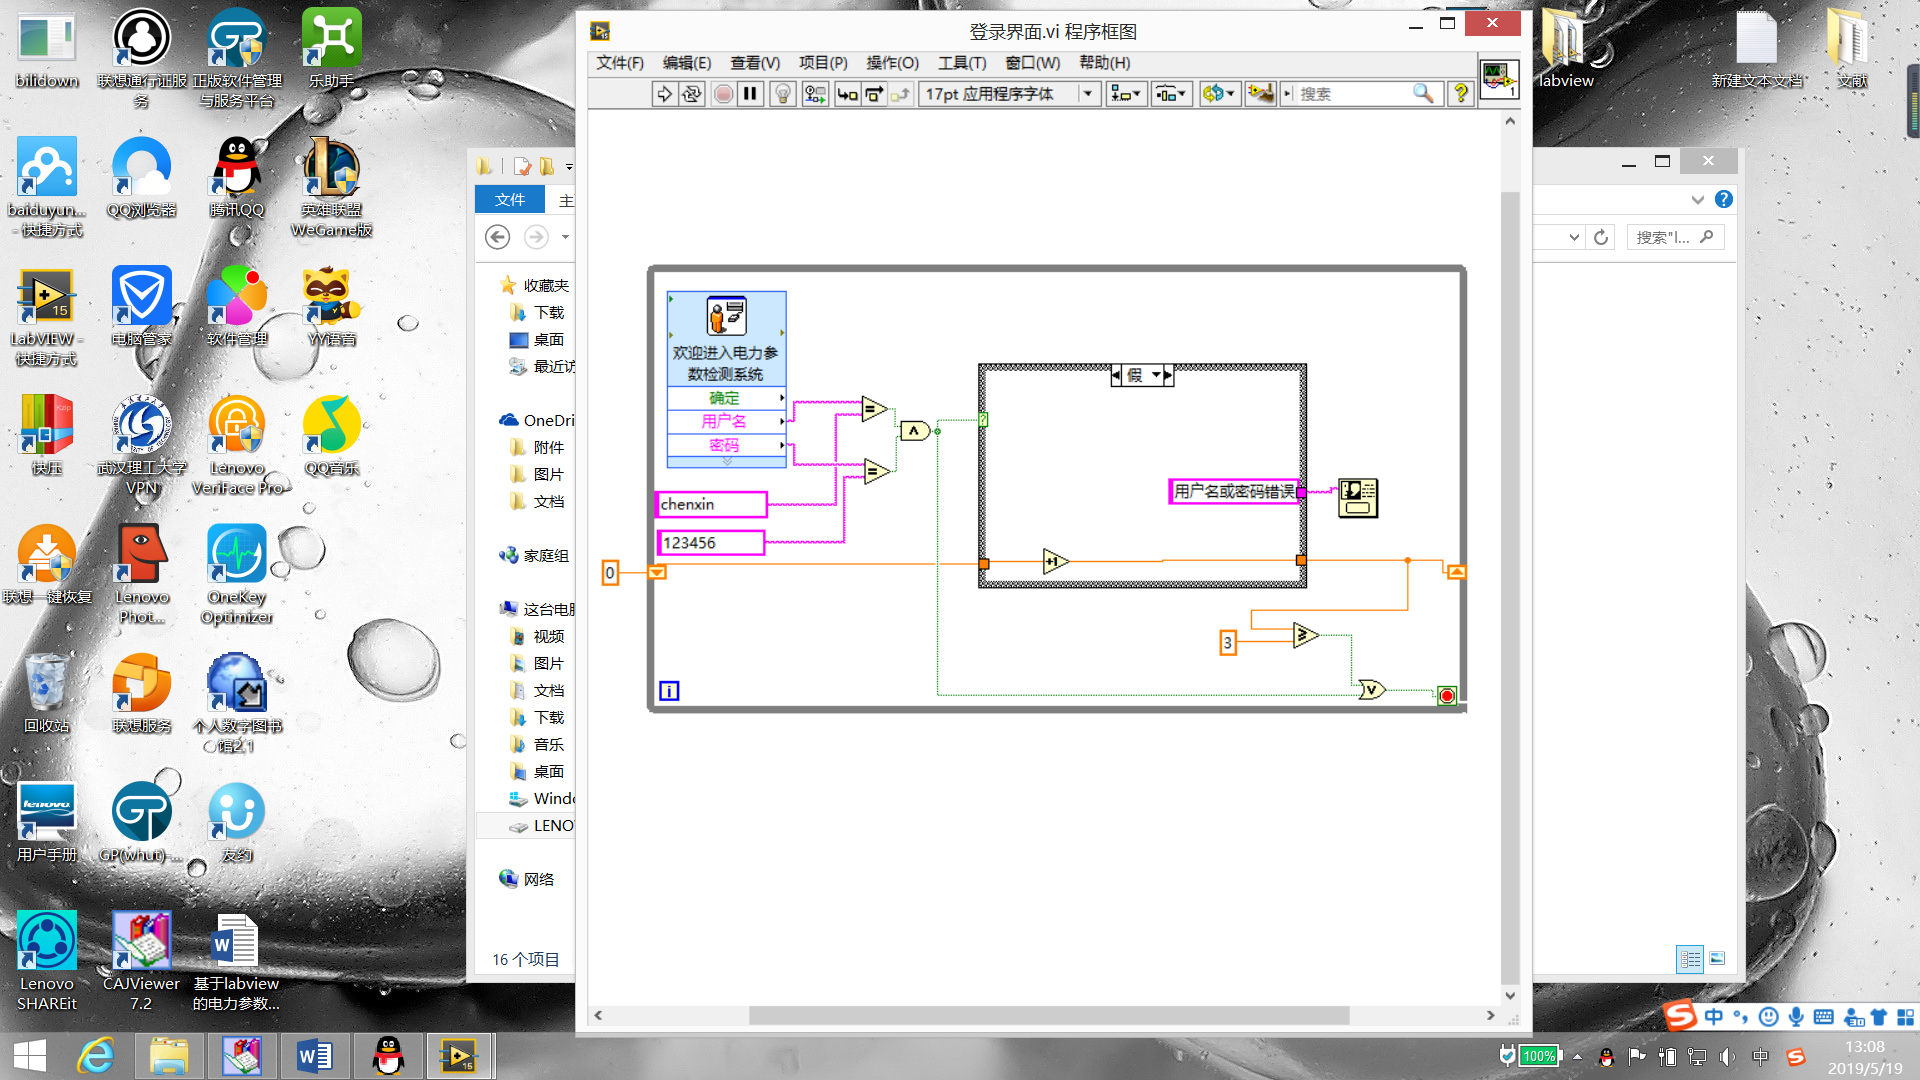The height and width of the screenshot is (1080, 1920).
Task: Click the Run Continuously button
Action: tap(692, 94)
